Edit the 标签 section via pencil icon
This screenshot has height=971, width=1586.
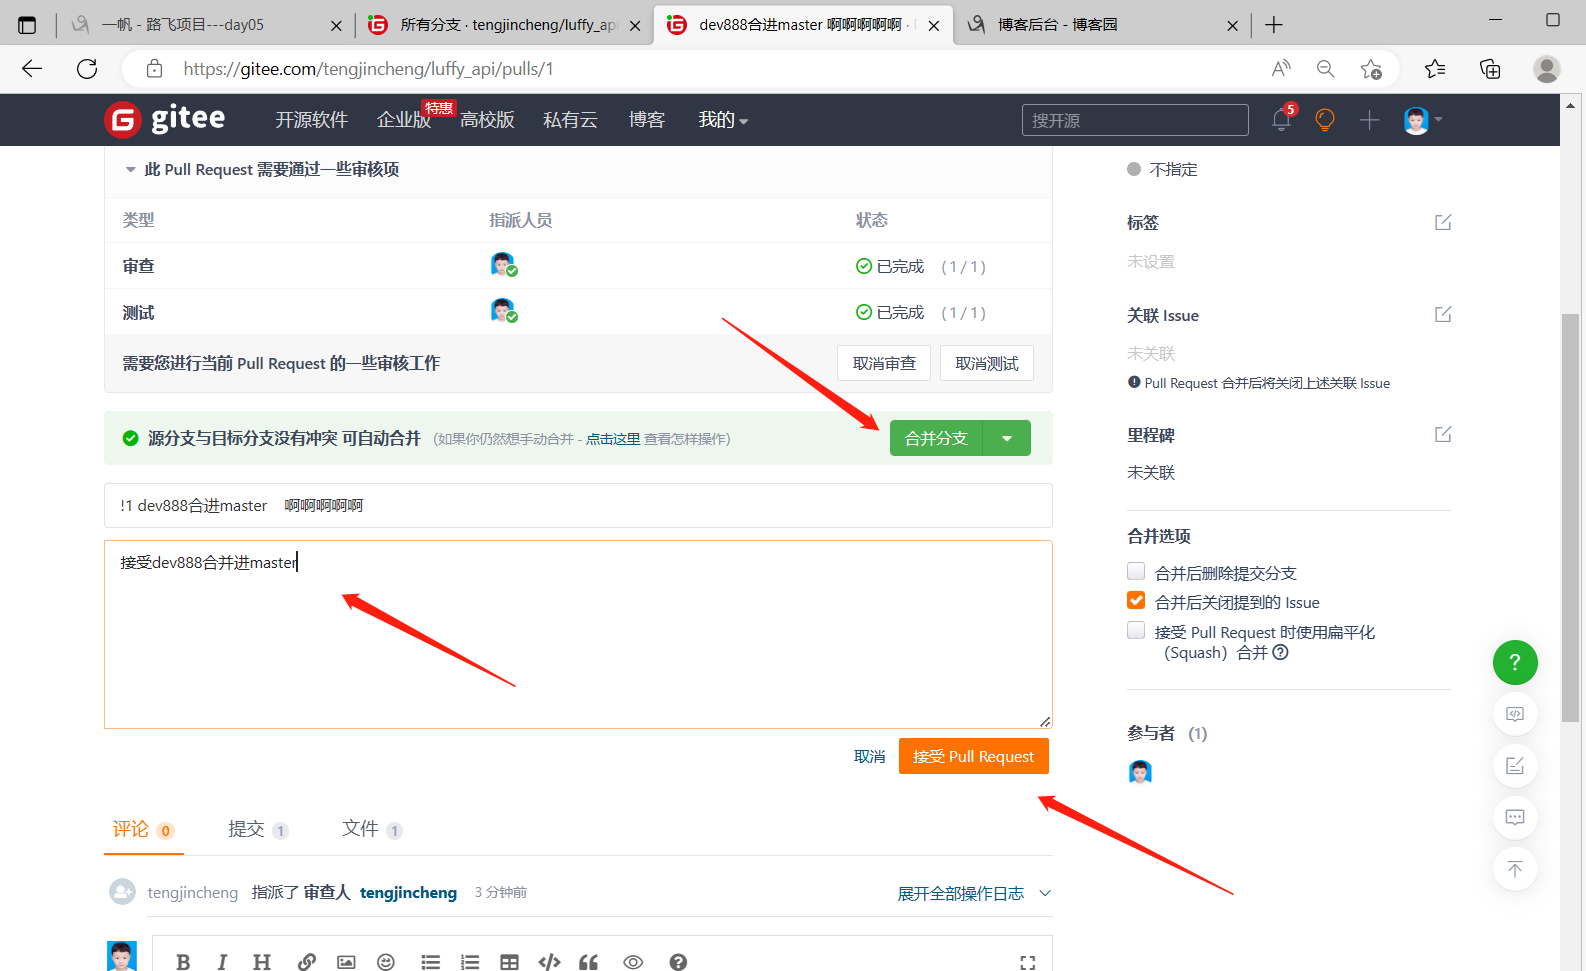coord(1443,222)
